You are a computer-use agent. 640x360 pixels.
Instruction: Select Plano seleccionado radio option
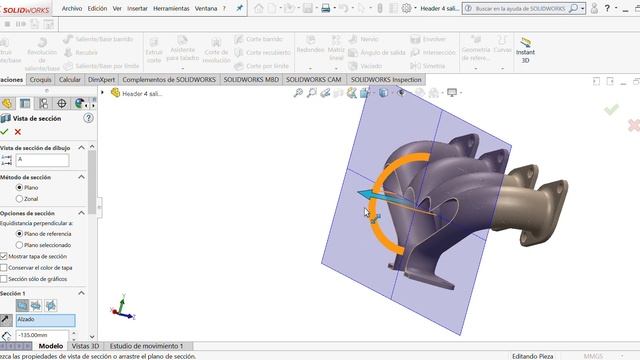(x=19, y=245)
